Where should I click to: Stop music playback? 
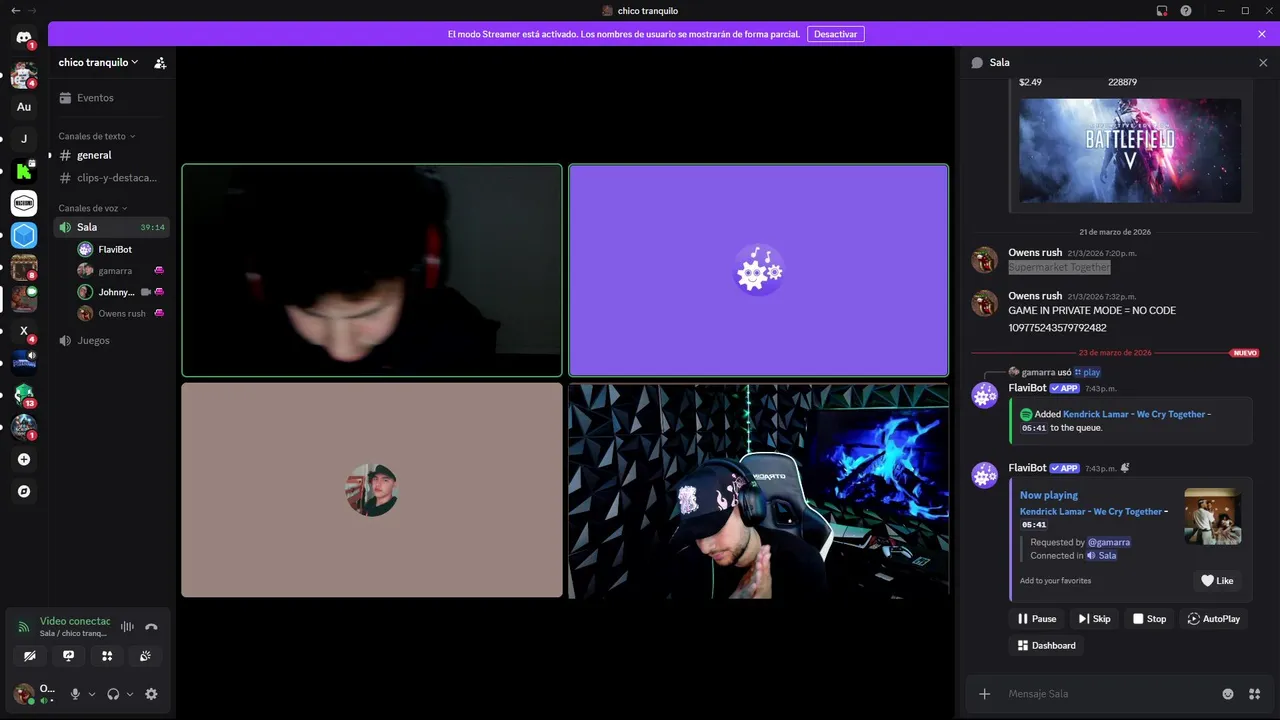point(1149,619)
